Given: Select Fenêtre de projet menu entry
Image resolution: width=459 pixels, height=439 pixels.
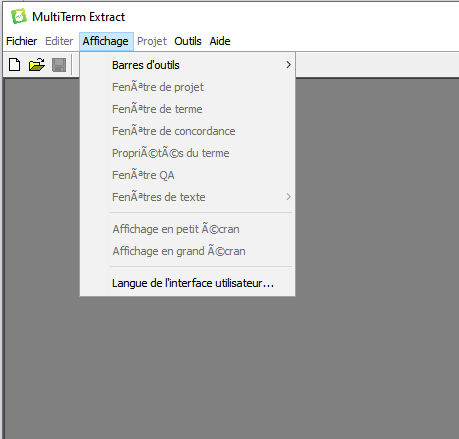Looking at the screenshot, I should point(187,87).
